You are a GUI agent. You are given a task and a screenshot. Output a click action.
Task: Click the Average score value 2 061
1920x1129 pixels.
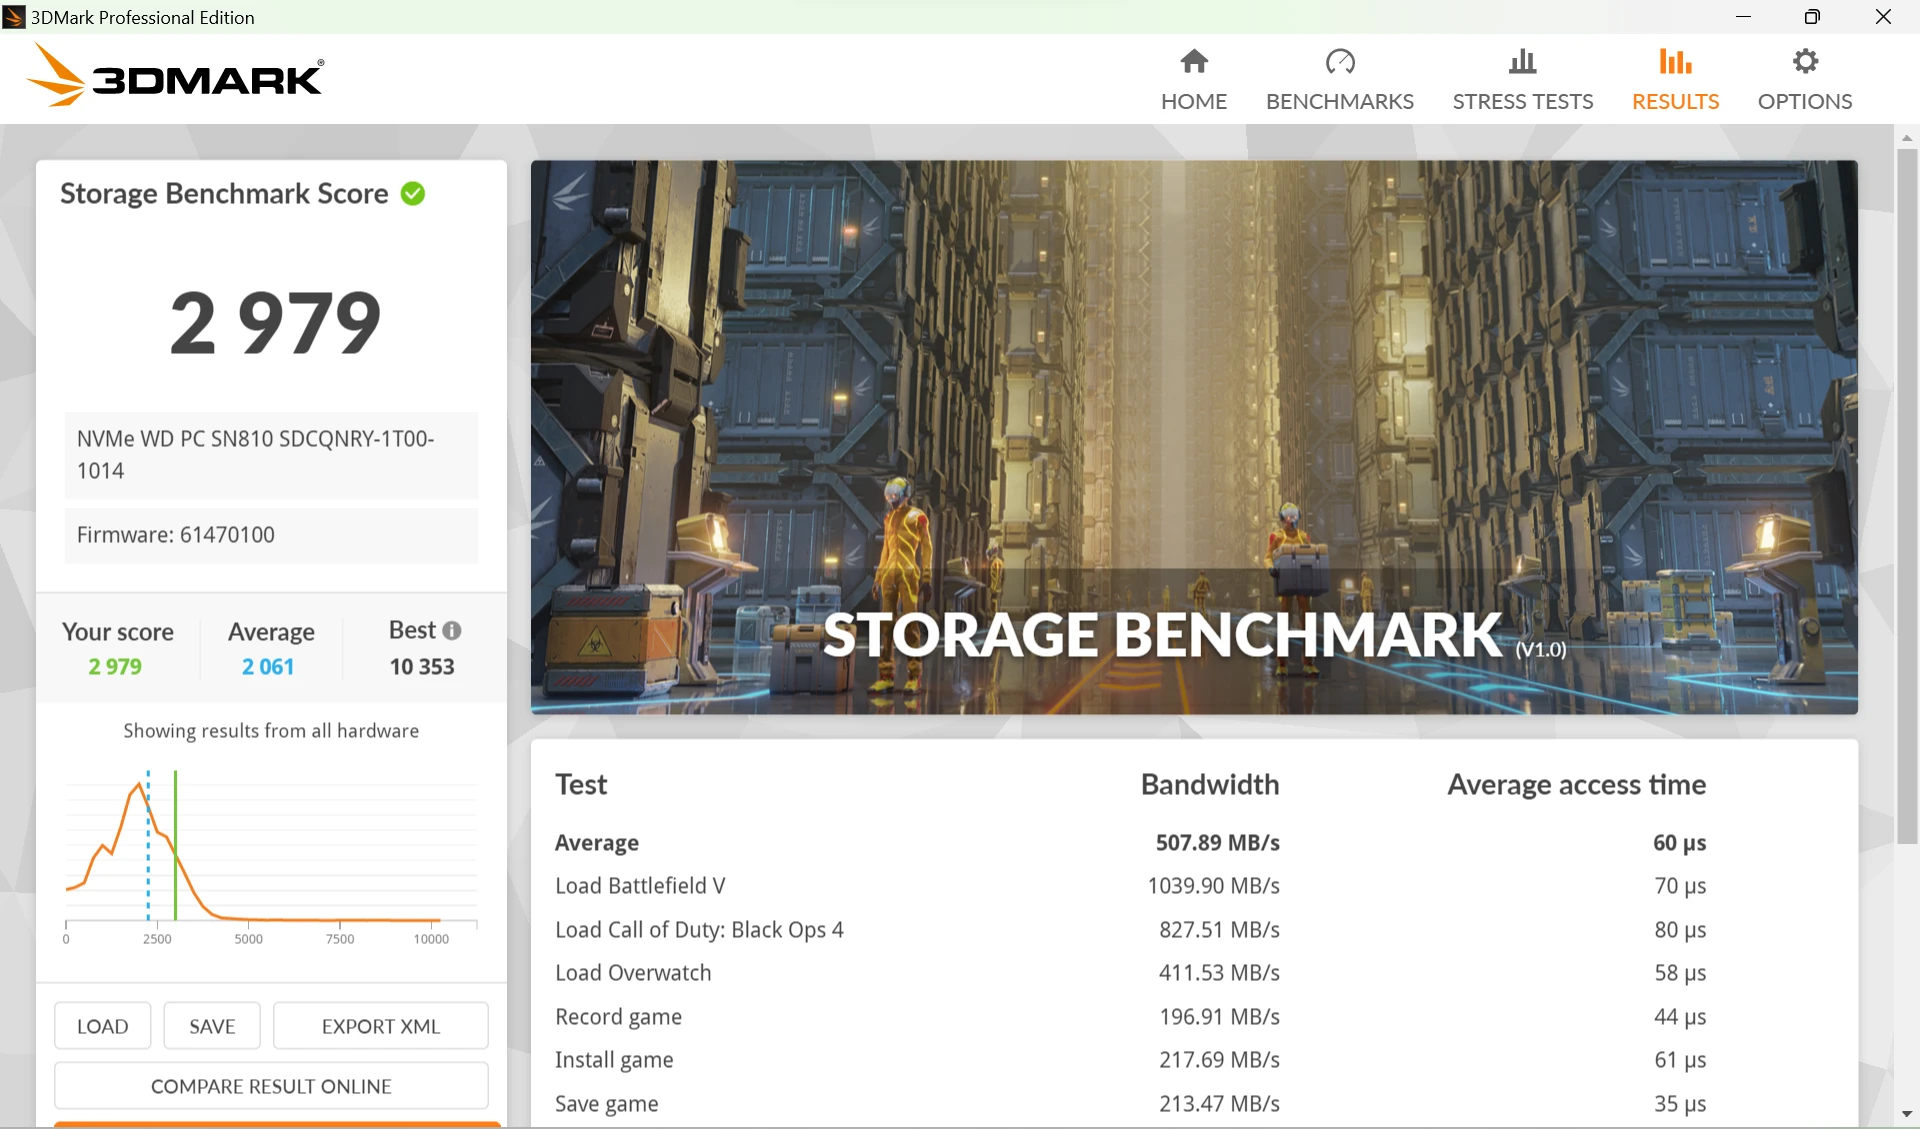268,667
